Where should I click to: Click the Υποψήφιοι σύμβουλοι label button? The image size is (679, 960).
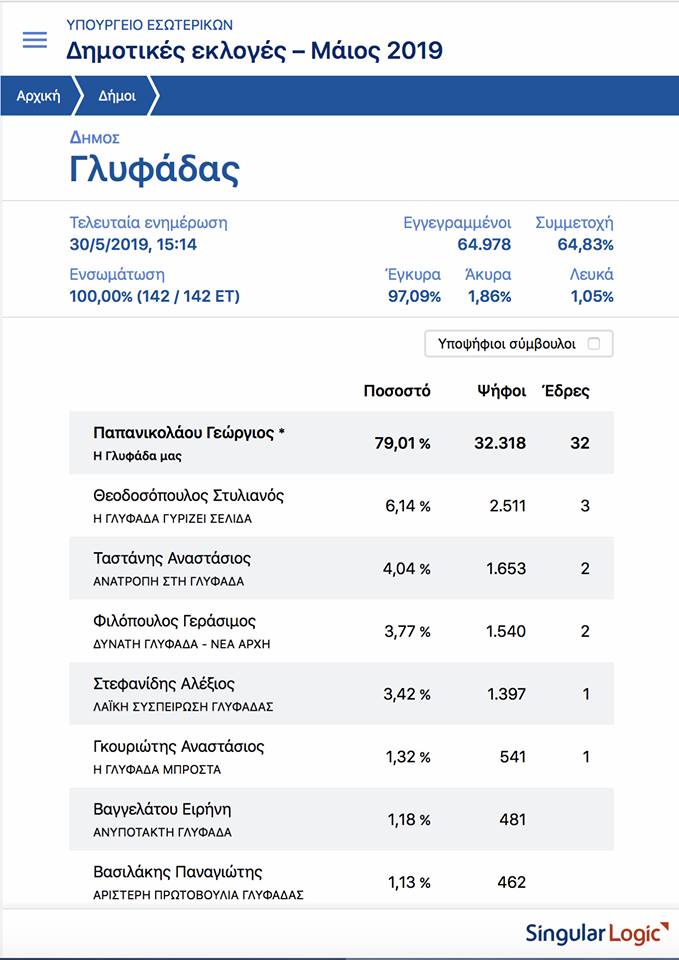point(506,344)
